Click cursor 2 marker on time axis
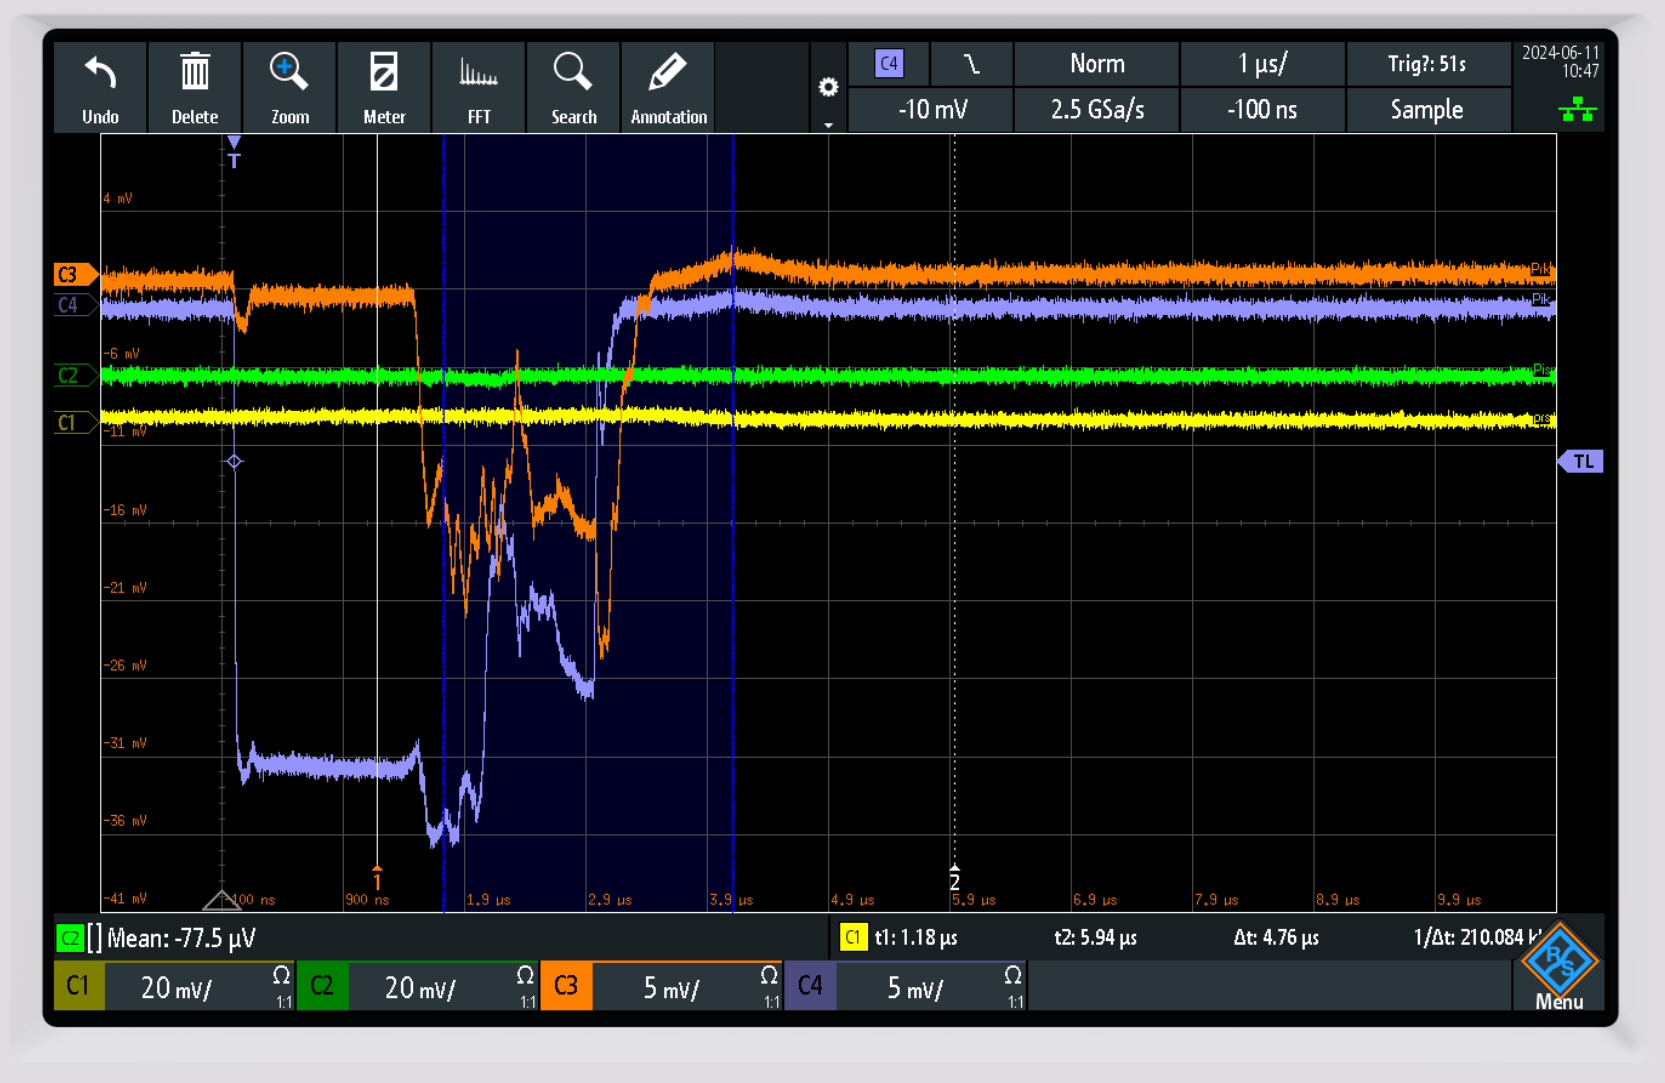This screenshot has width=1665, height=1083. 954,878
